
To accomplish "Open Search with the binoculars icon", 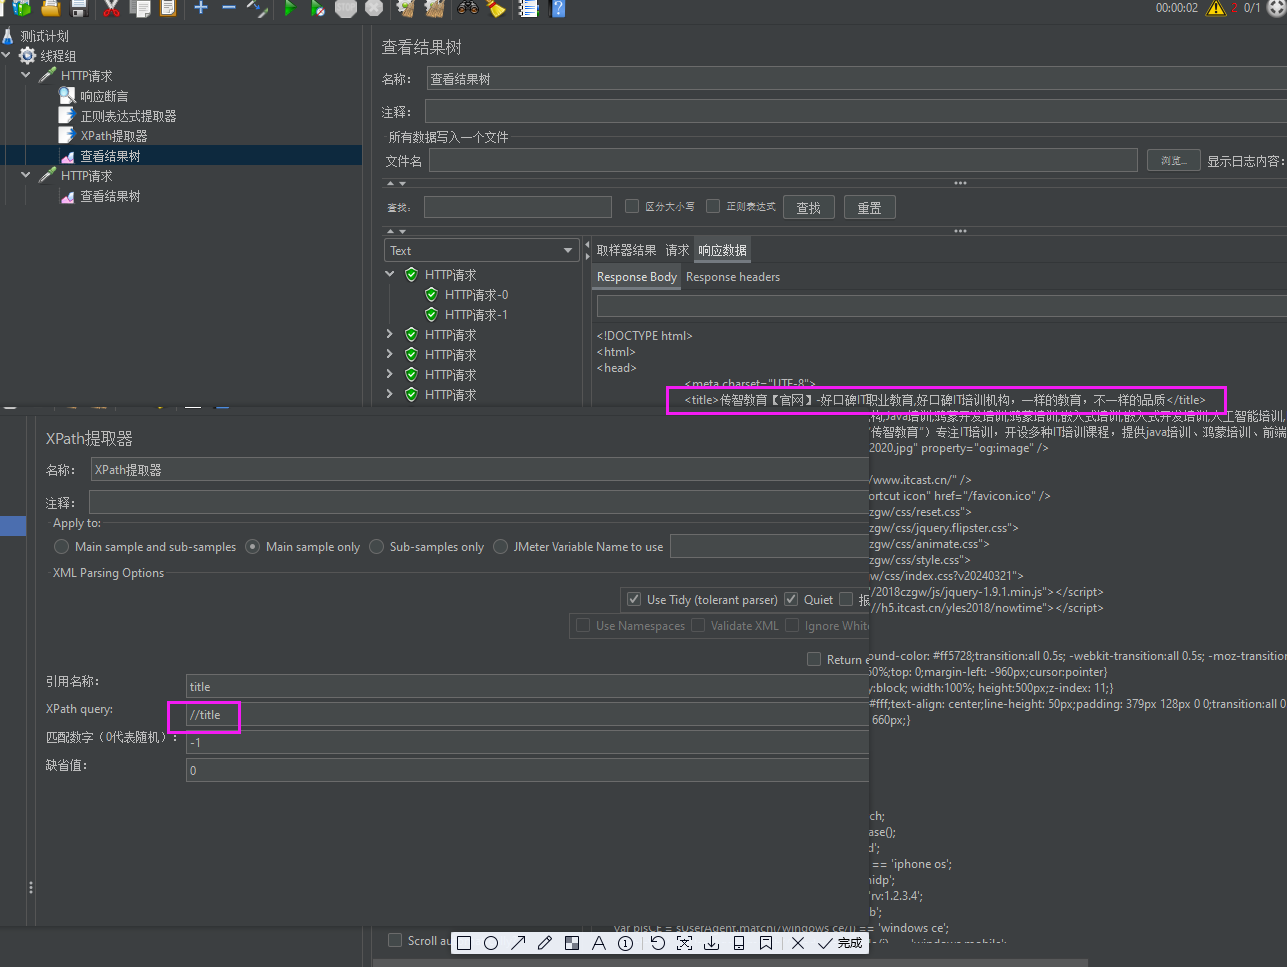I will (x=467, y=8).
